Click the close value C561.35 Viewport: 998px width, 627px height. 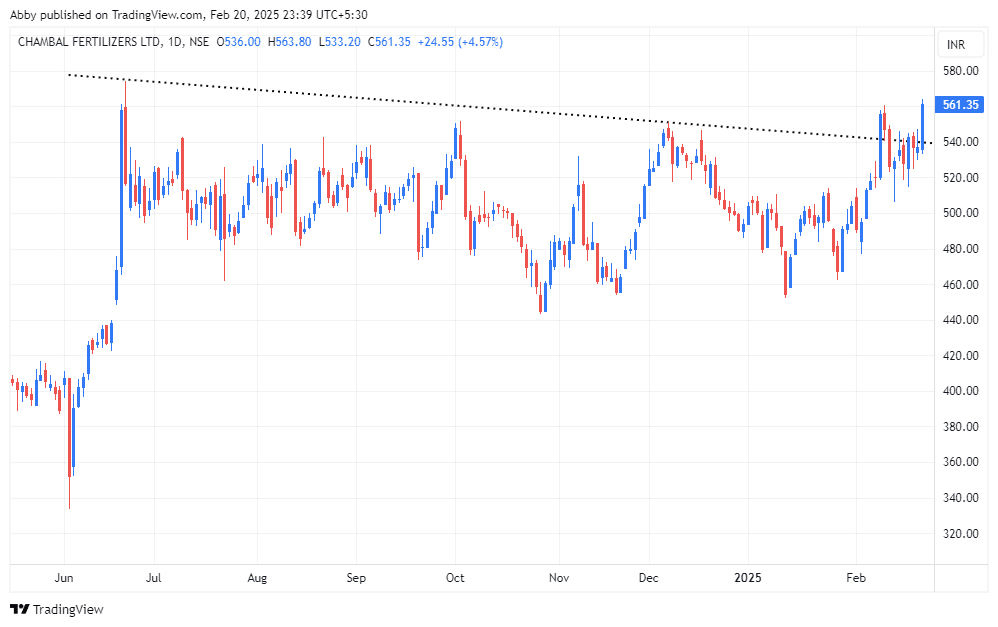pos(389,42)
